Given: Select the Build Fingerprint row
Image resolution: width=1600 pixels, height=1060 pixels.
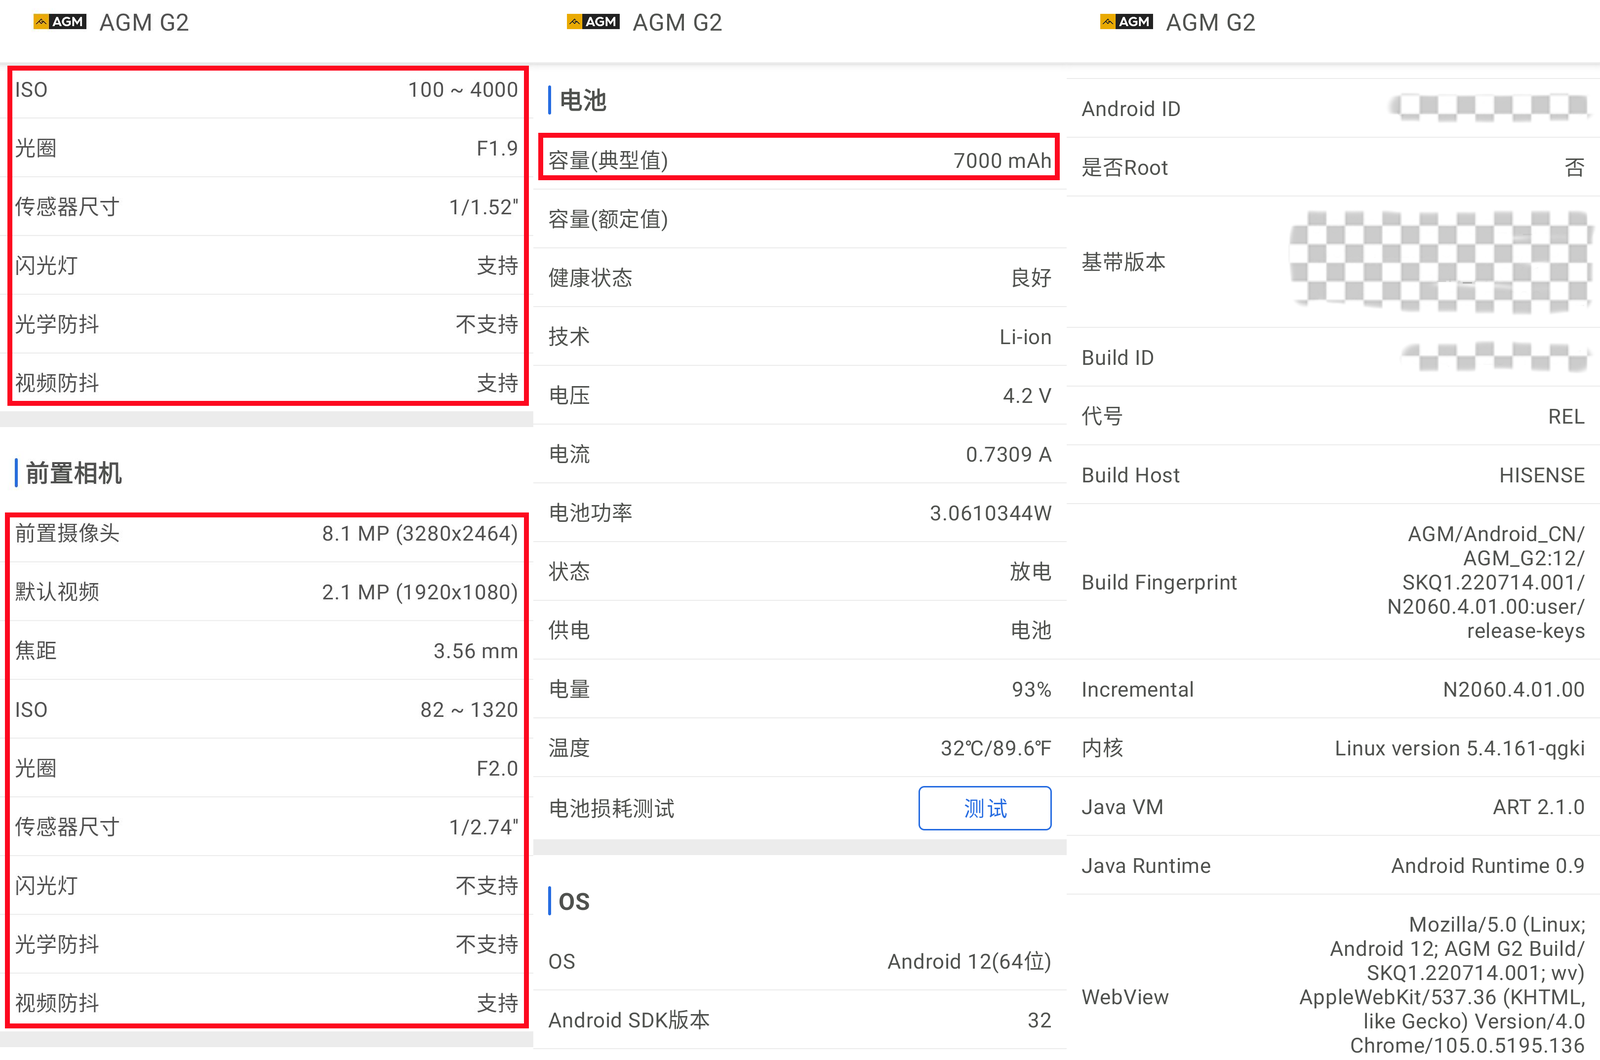Looking at the screenshot, I should pos(1333,582).
